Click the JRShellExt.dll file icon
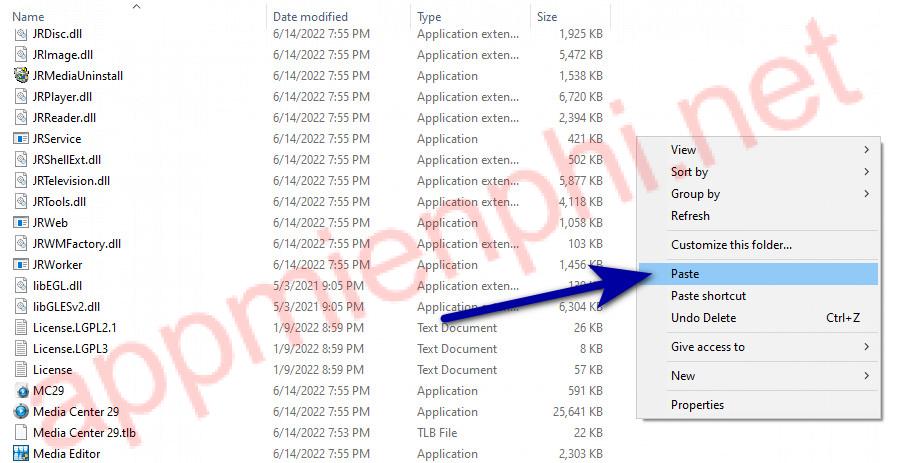 (x=21, y=160)
